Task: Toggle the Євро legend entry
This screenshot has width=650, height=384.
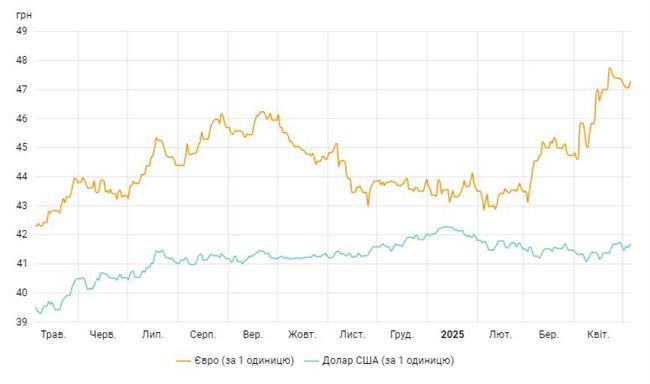Action: pyautogui.click(x=235, y=360)
